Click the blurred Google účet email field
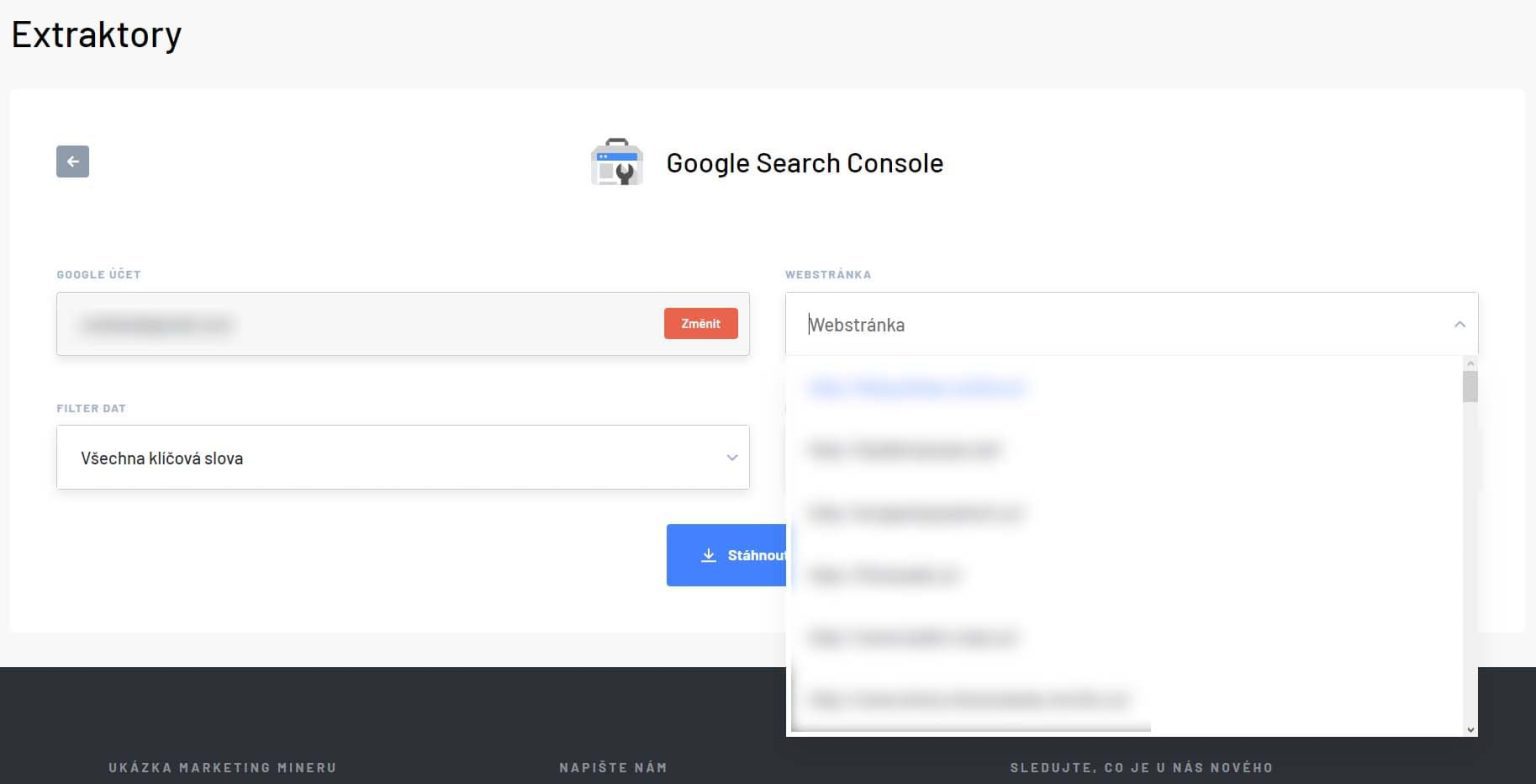1536x784 pixels. (360, 324)
